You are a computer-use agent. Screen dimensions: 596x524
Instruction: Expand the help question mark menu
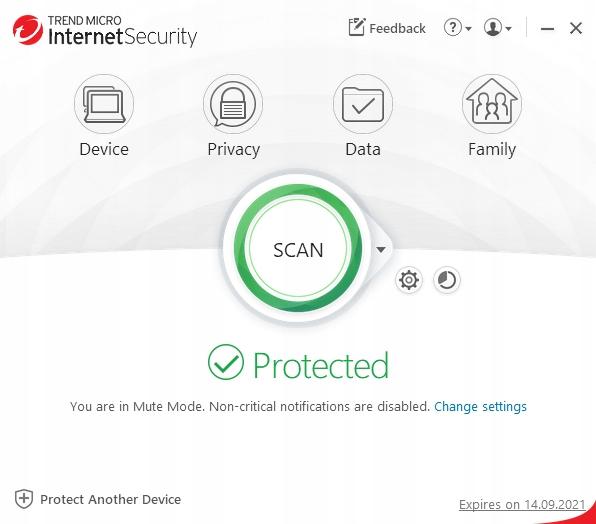click(457, 28)
